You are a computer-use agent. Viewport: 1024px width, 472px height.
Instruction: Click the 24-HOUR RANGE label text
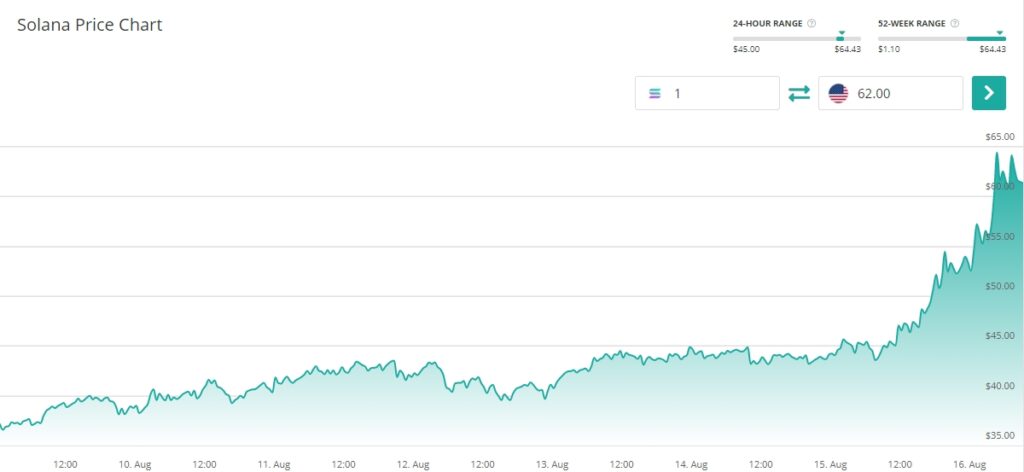pos(767,23)
